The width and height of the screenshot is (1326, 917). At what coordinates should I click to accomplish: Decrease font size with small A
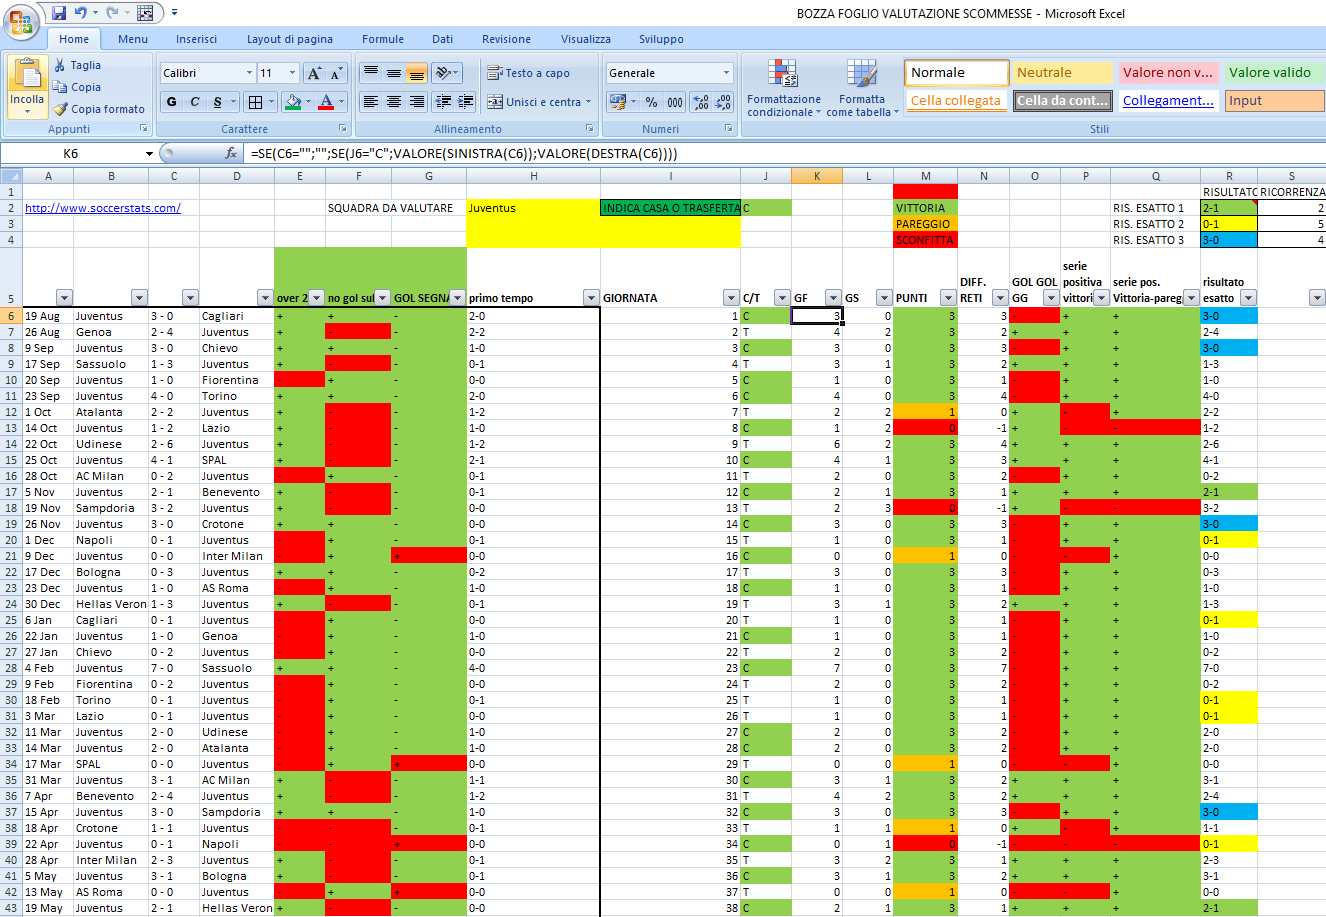click(x=336, y=73)
